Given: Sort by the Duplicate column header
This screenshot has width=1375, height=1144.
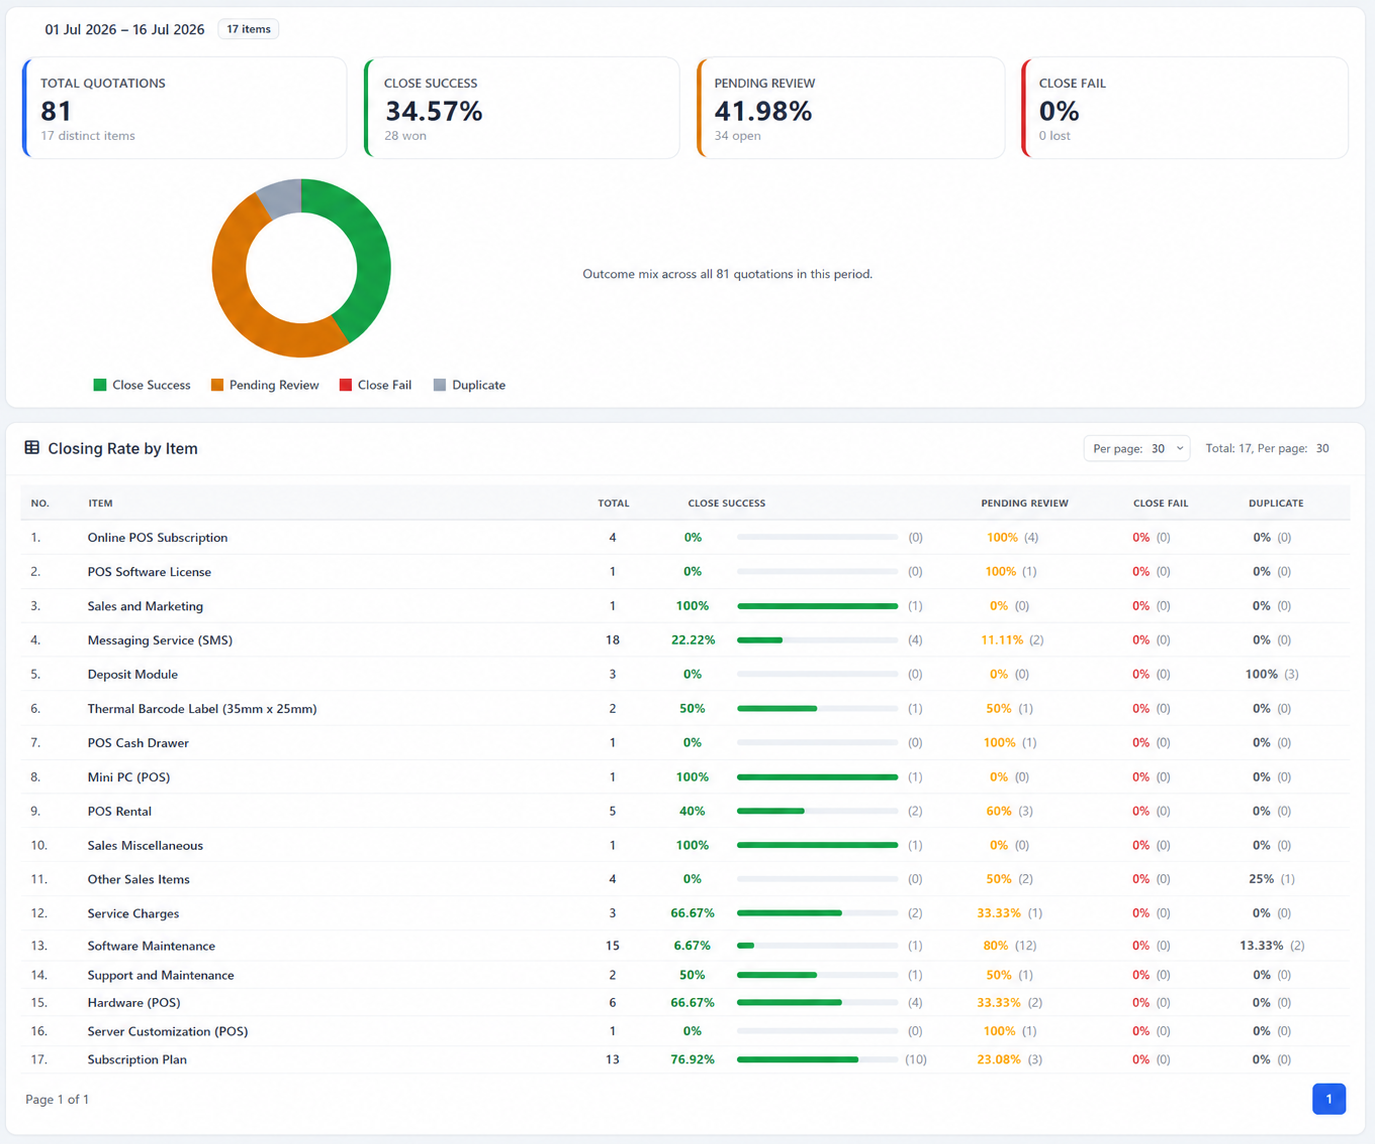Looking at the screenshot, I should (x=1276, y=503).
